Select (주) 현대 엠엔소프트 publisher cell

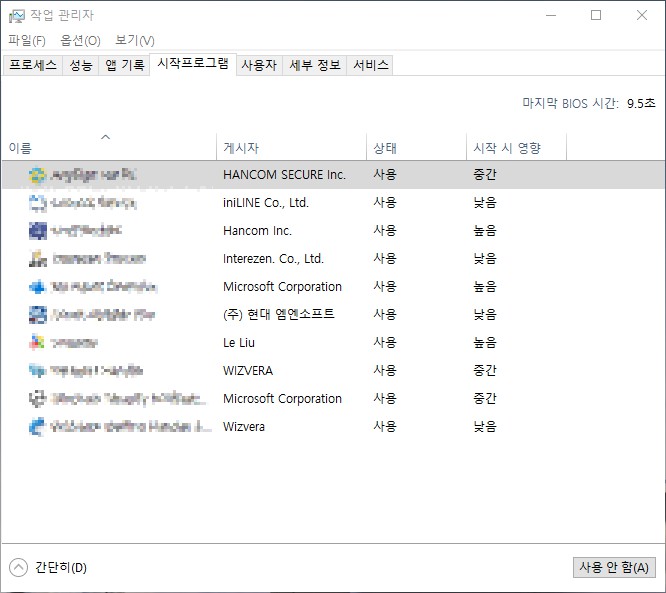(279, 315)
